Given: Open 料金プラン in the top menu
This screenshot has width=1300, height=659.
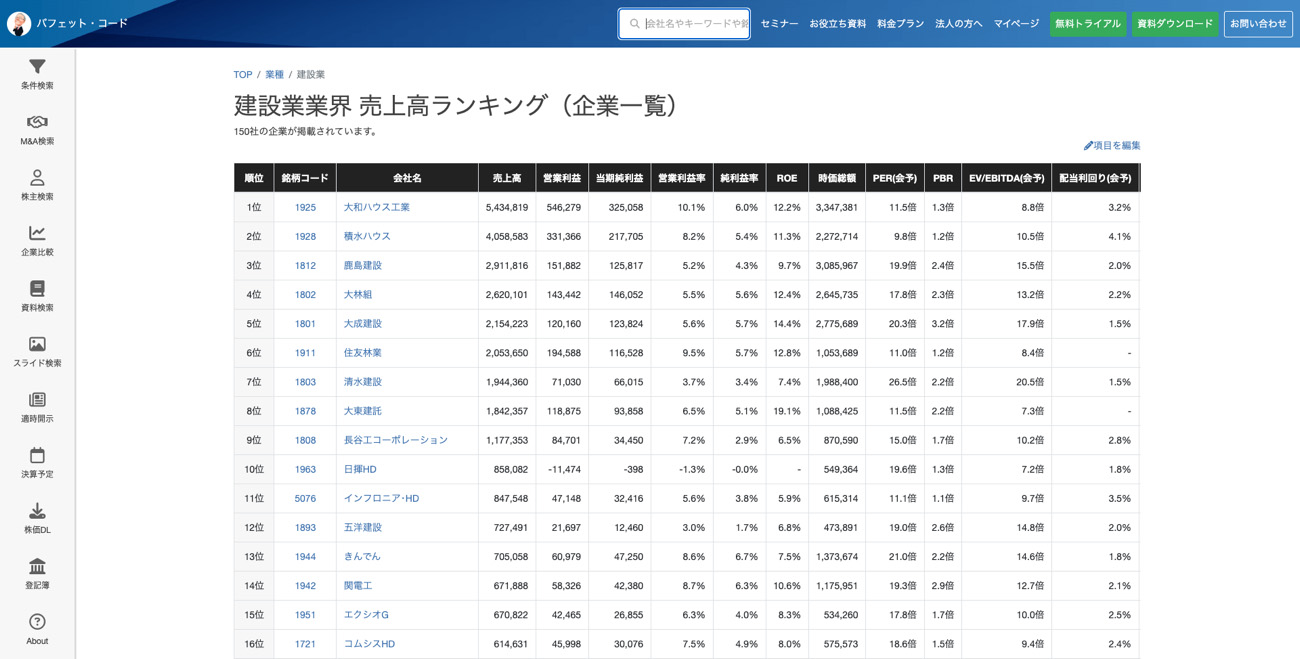Looking at the screenshot, I should pos(900,24).
